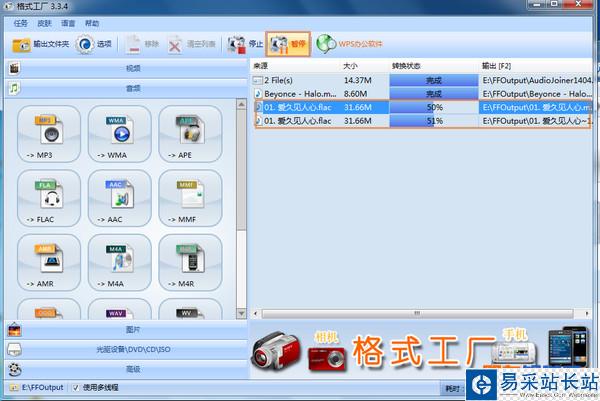
Task: Click the camcorder image in the banner
Action: pos(276,353)
